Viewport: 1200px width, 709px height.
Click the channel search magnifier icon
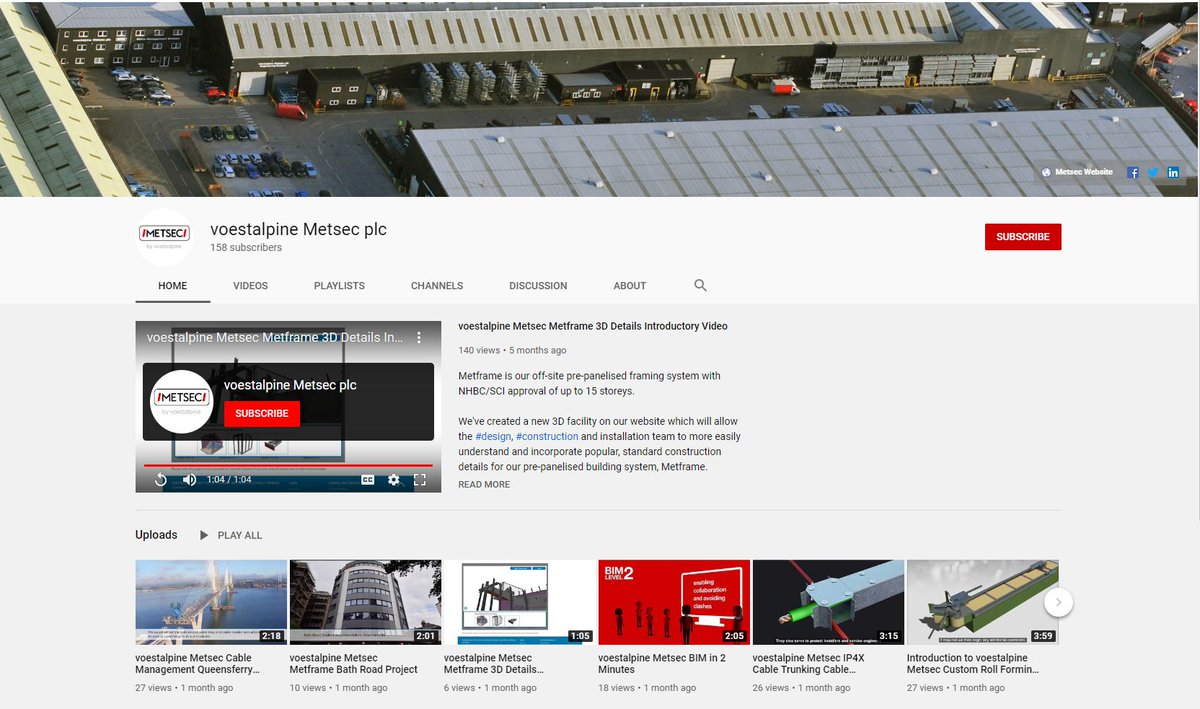700,285
